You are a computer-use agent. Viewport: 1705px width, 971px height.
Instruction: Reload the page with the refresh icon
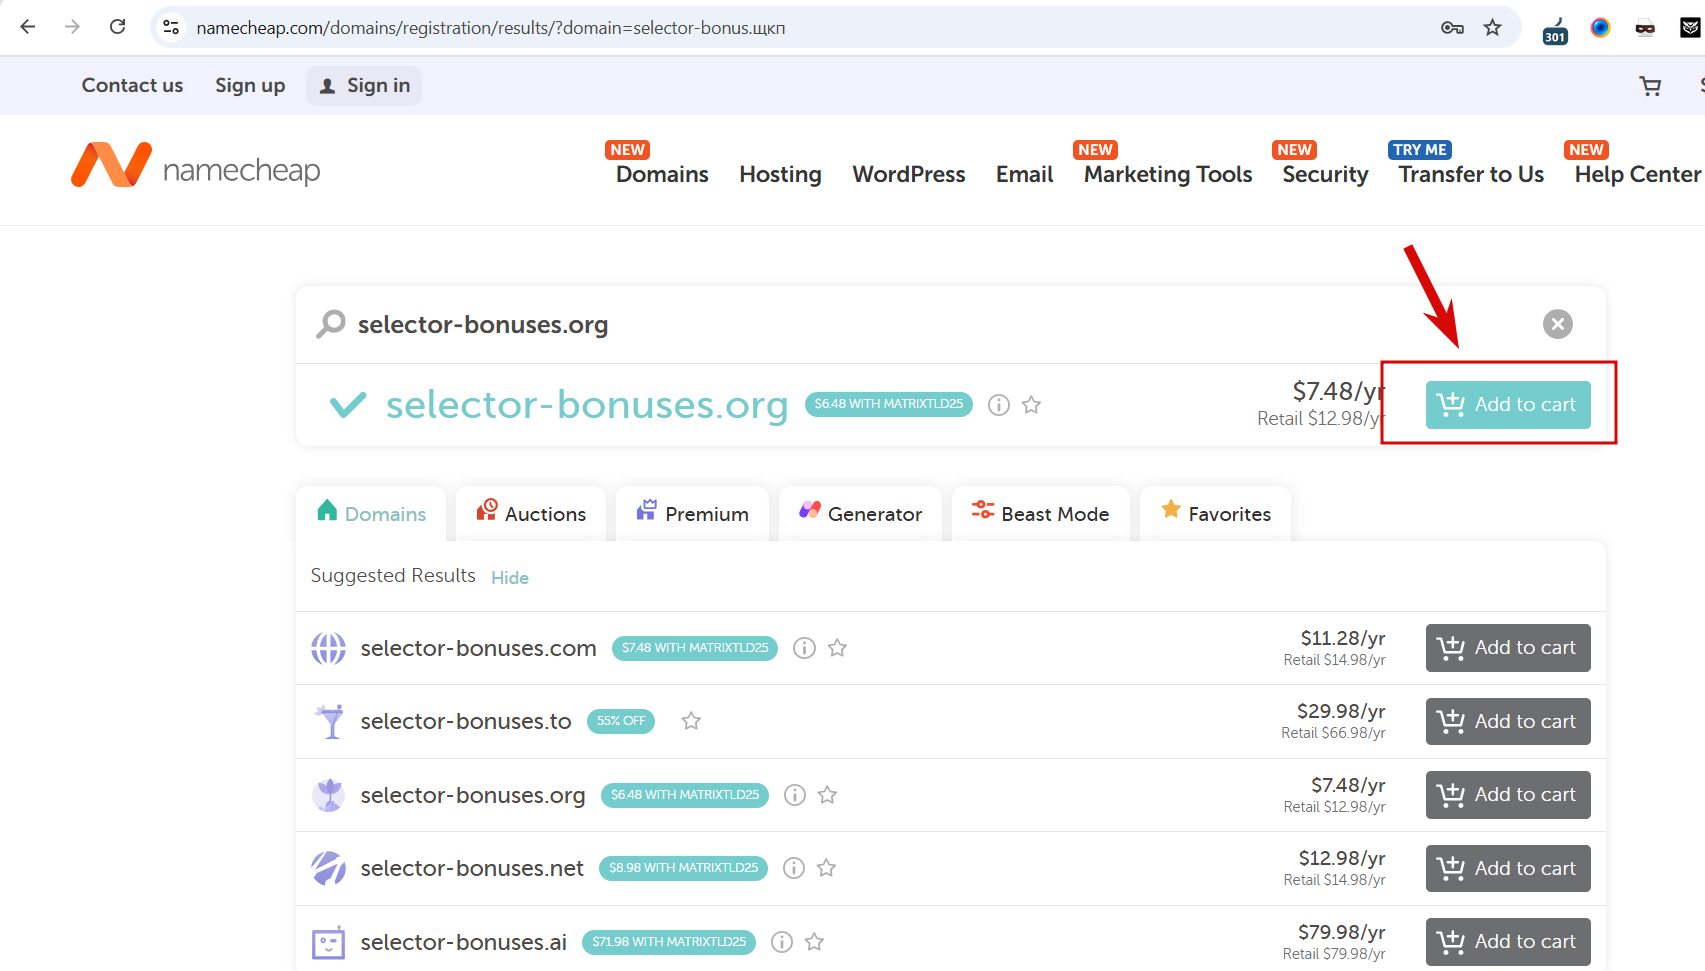(x=117, y=27)
